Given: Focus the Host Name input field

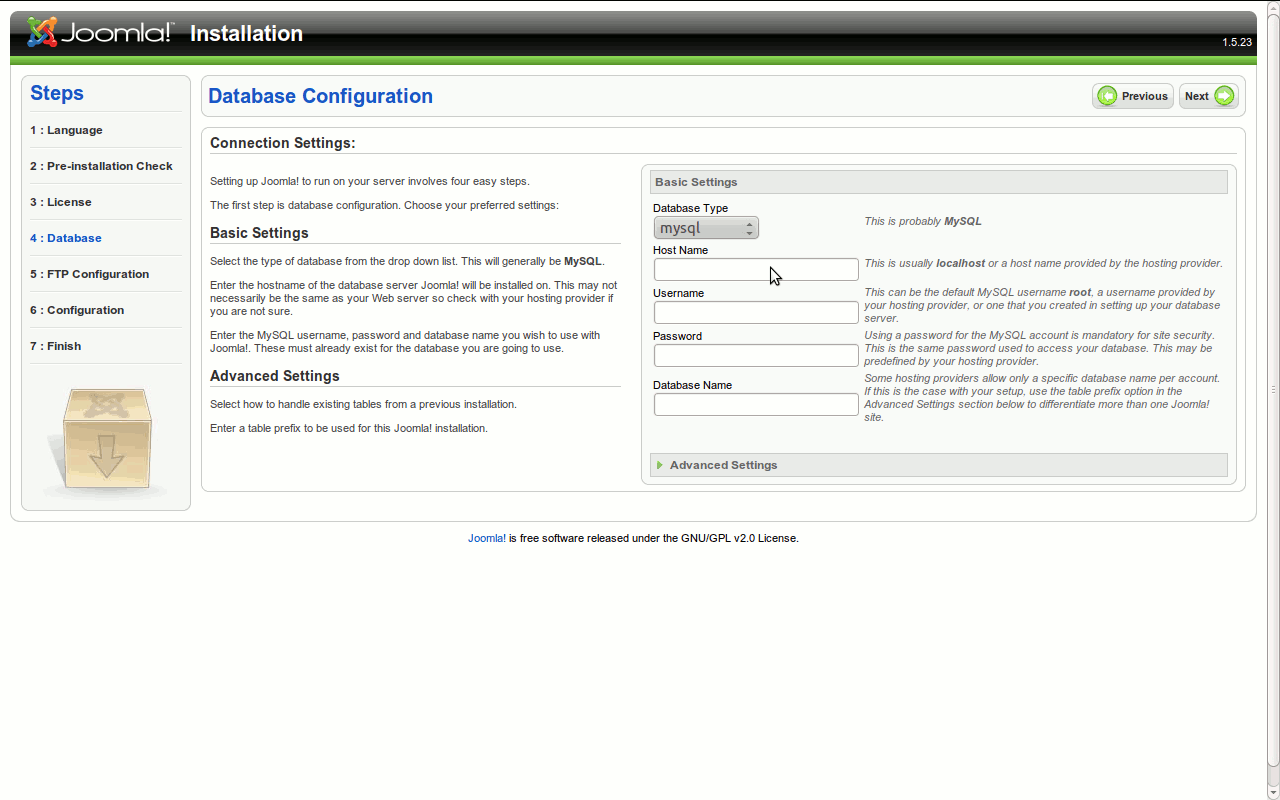Looking at the screenshot, I should tap(756, 270).
